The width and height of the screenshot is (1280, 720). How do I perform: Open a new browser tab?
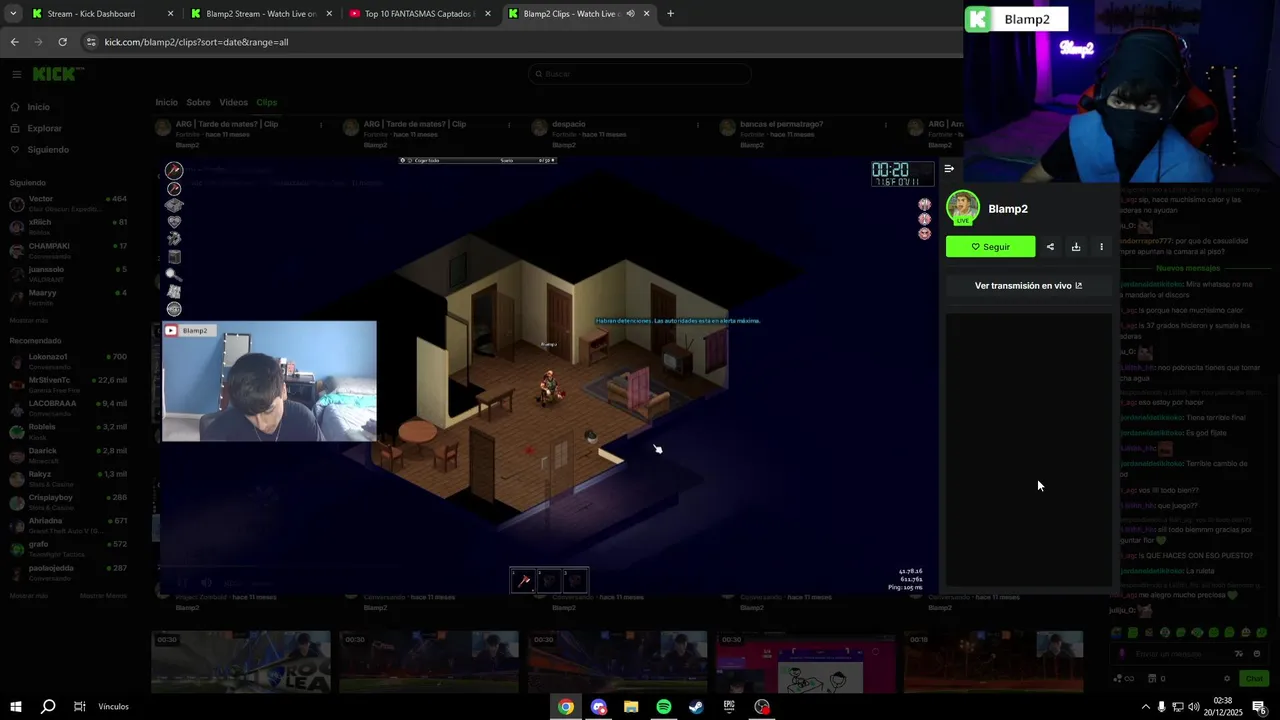670,14
